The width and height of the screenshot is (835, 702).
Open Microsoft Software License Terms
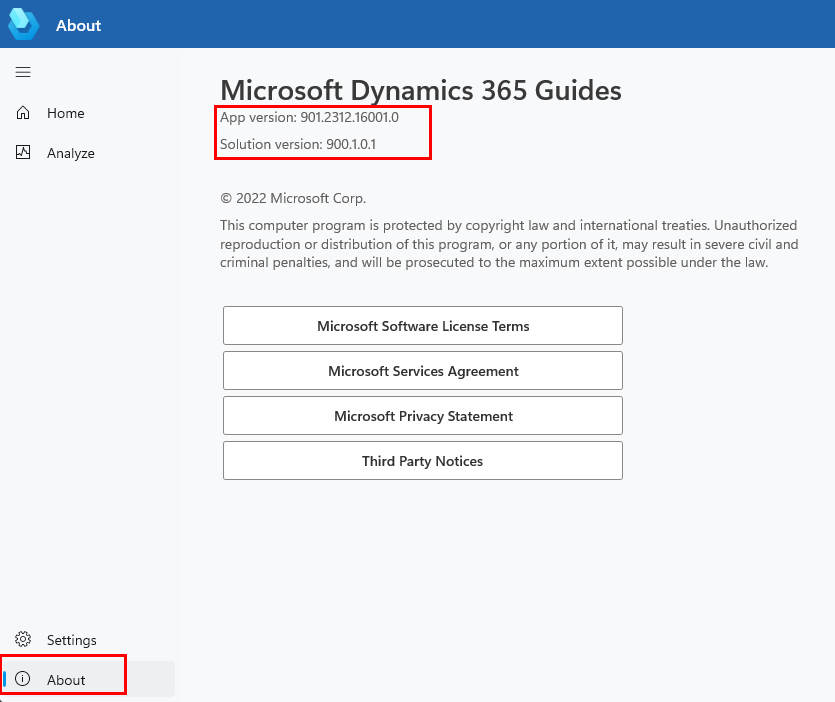(x=422, y=325)
